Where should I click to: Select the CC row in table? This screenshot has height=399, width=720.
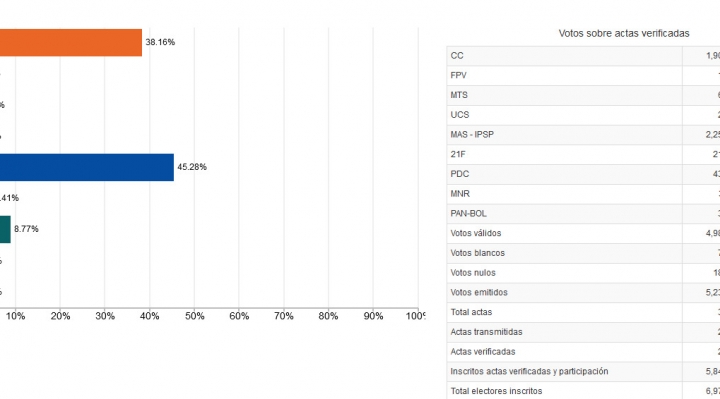pos(583,56)
